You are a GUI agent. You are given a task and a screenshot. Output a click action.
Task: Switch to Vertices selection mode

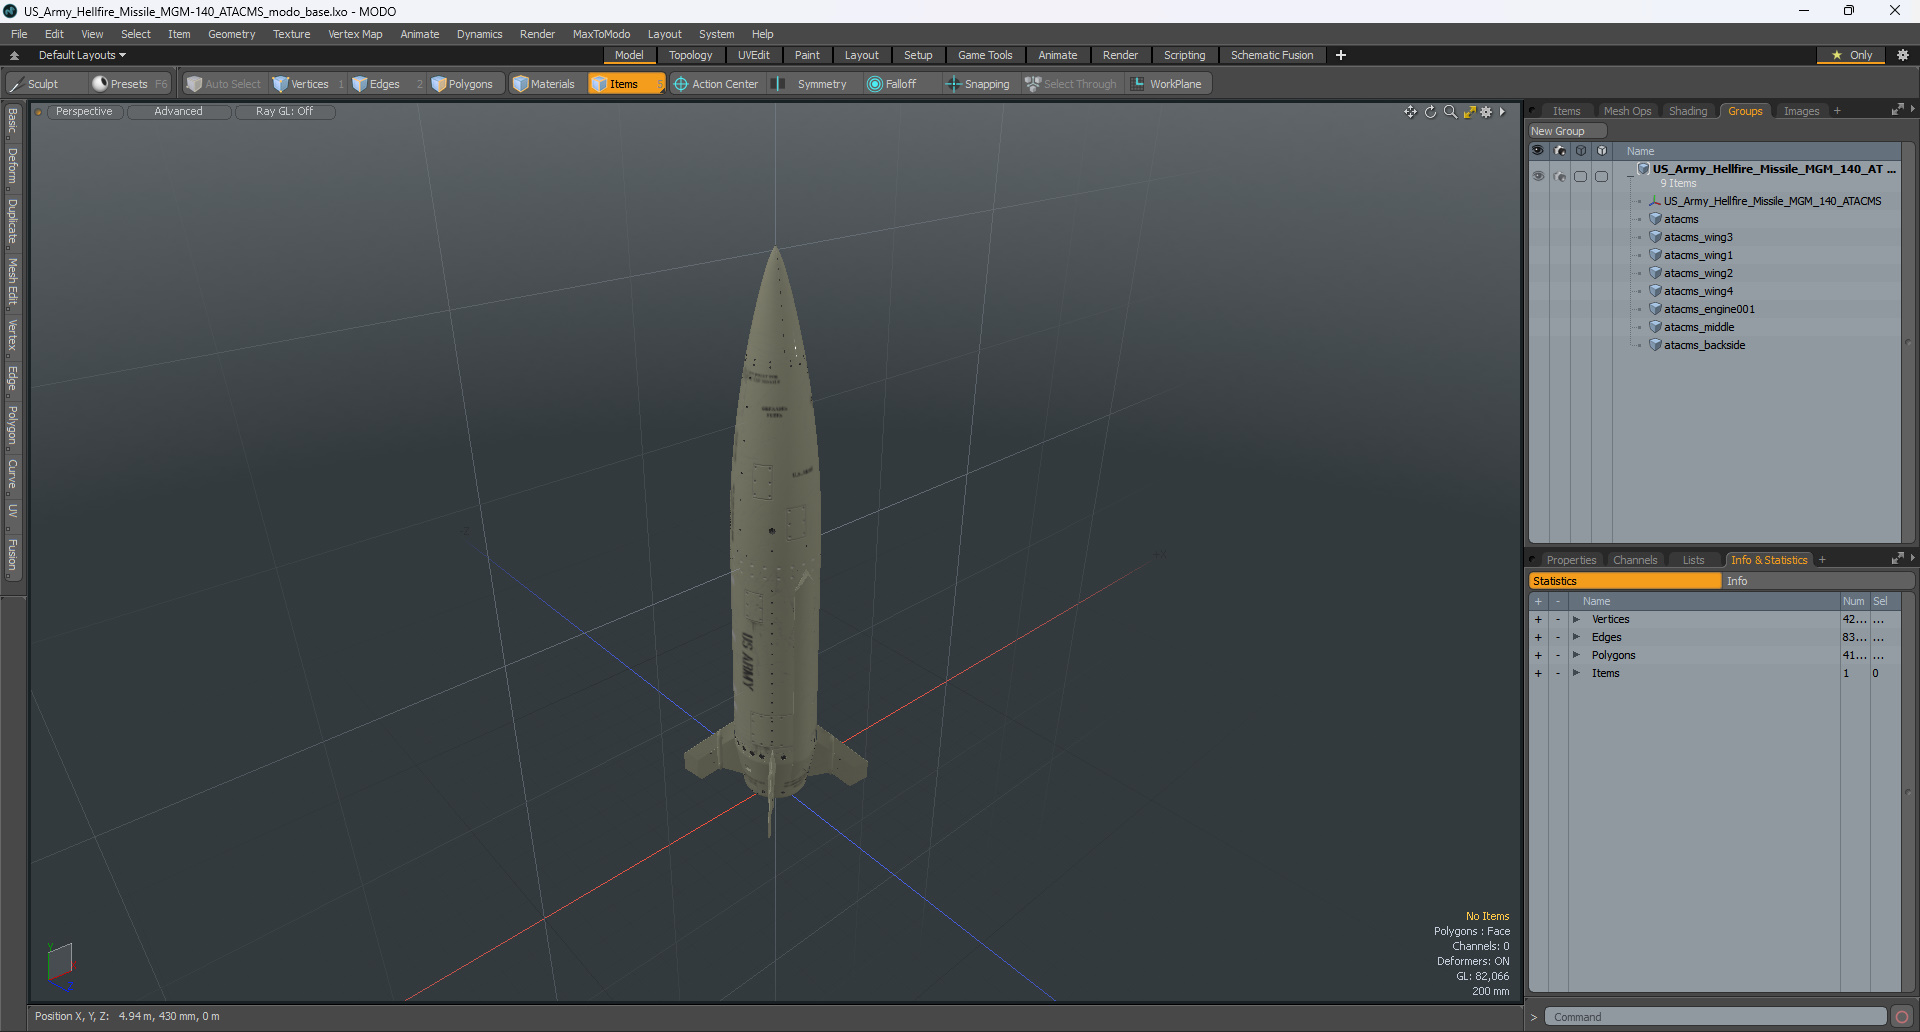pos(308,84)
